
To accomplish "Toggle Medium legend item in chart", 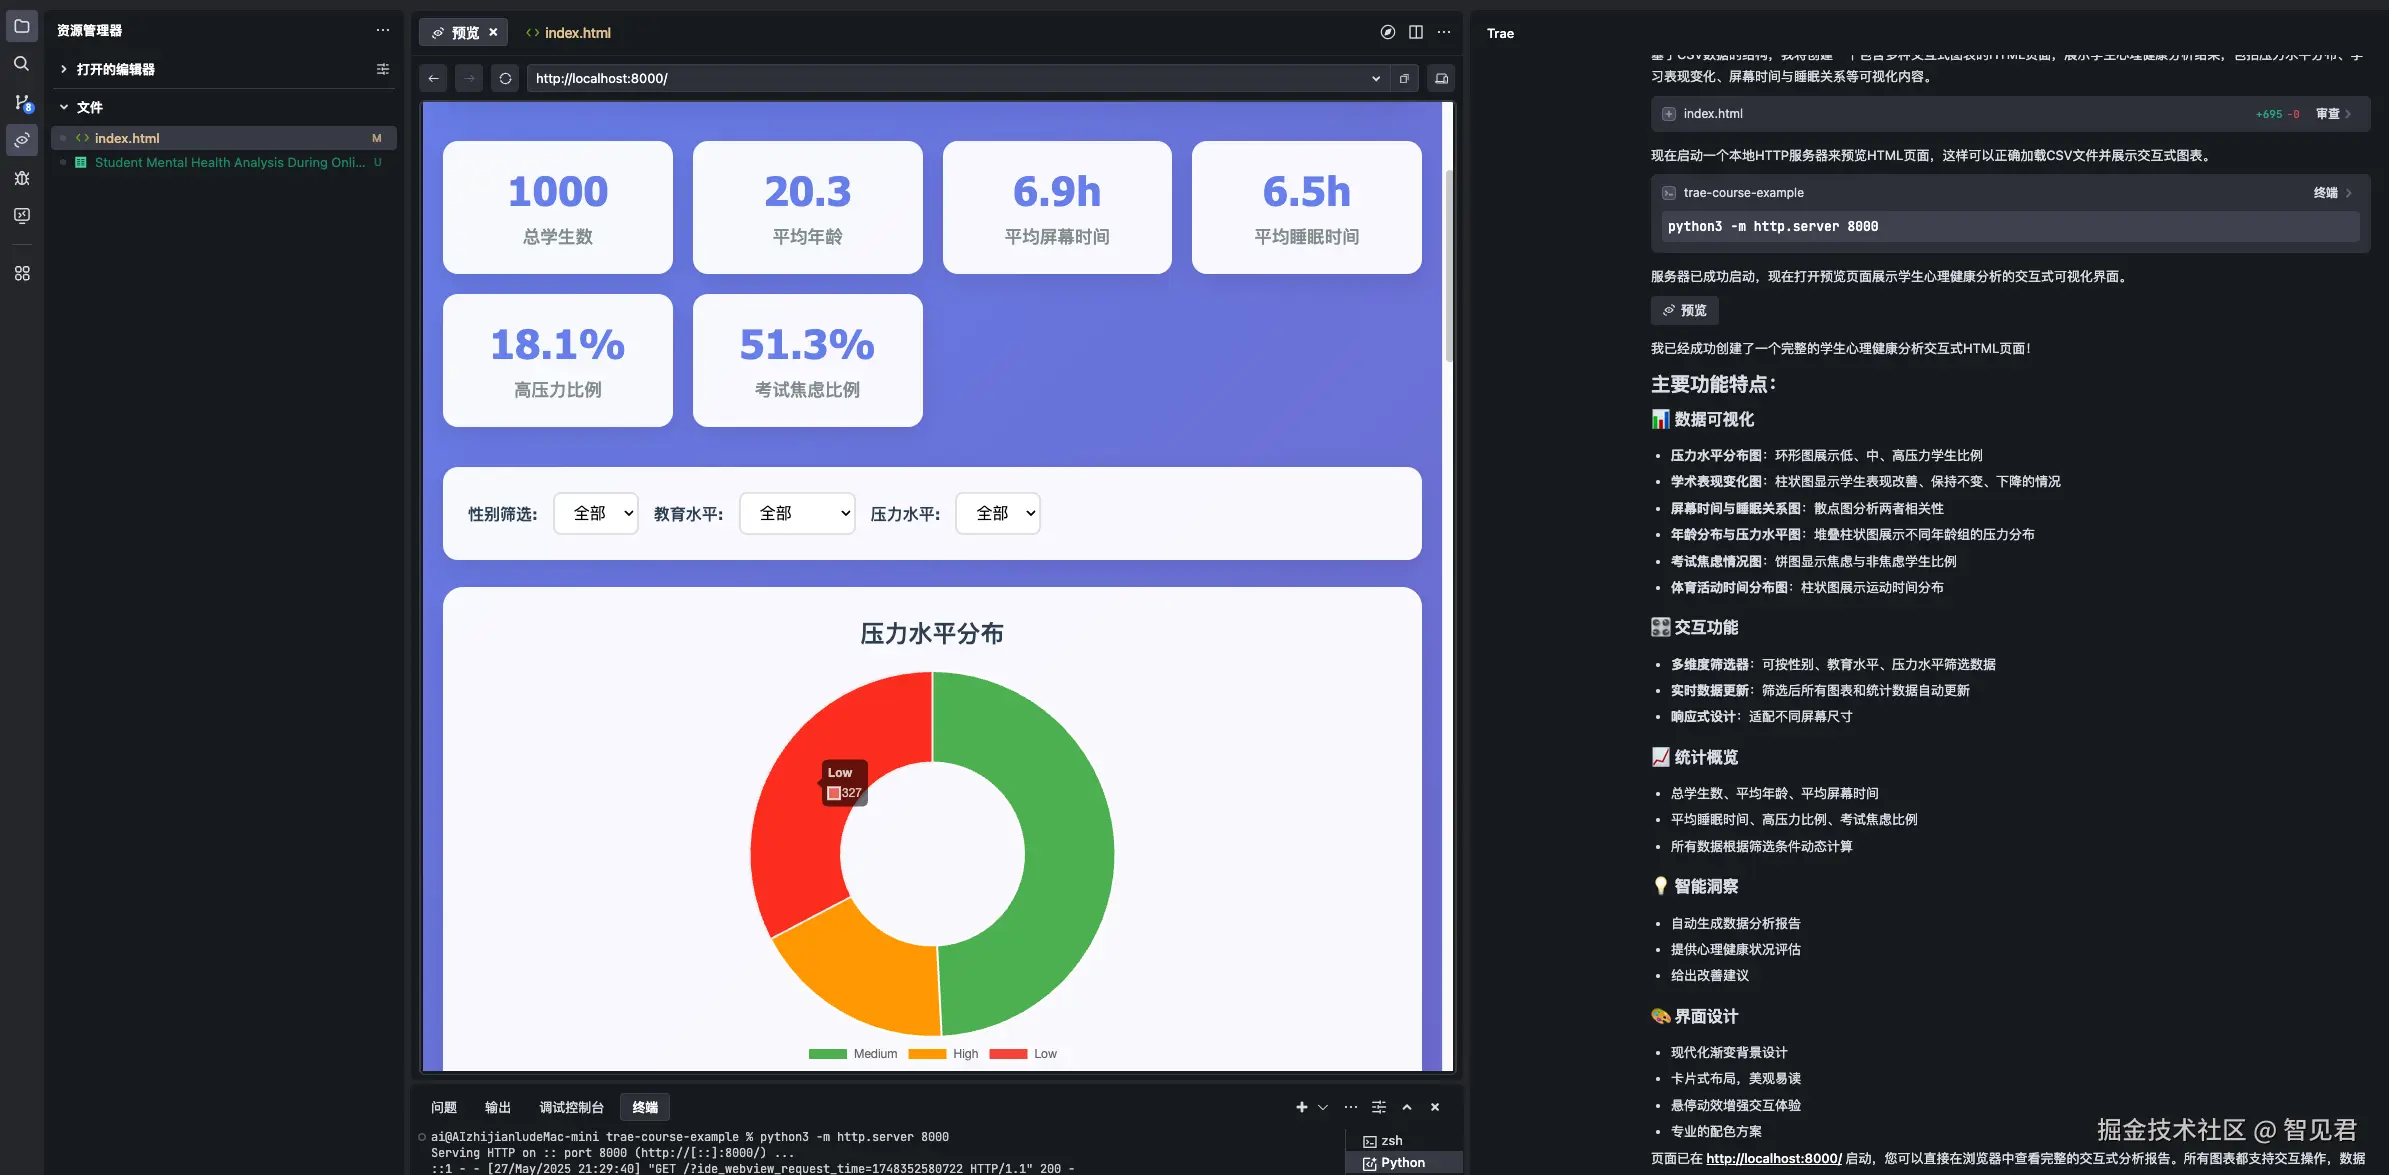I will coord(852,1054).
